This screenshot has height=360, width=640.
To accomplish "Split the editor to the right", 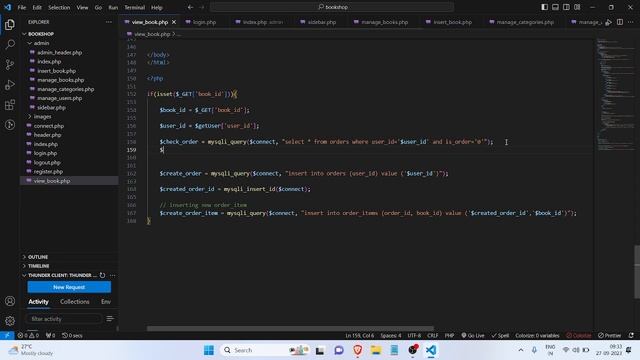I will point(620,22).
